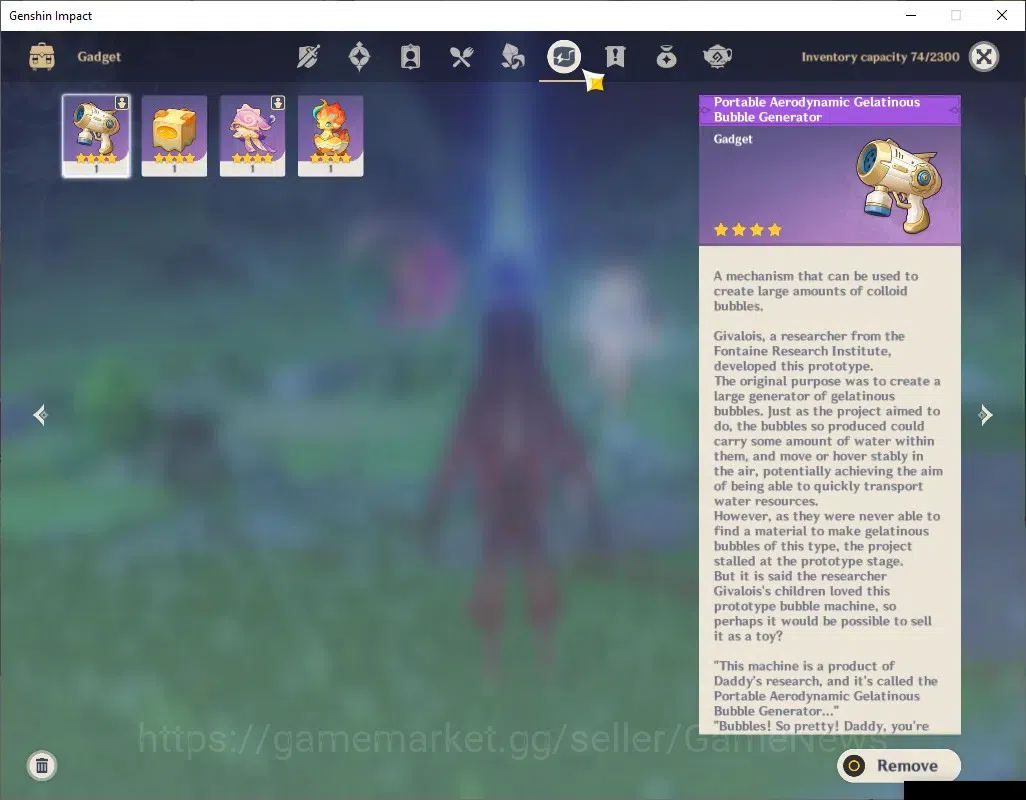Click the Gadget label in header

pos(99,57)
